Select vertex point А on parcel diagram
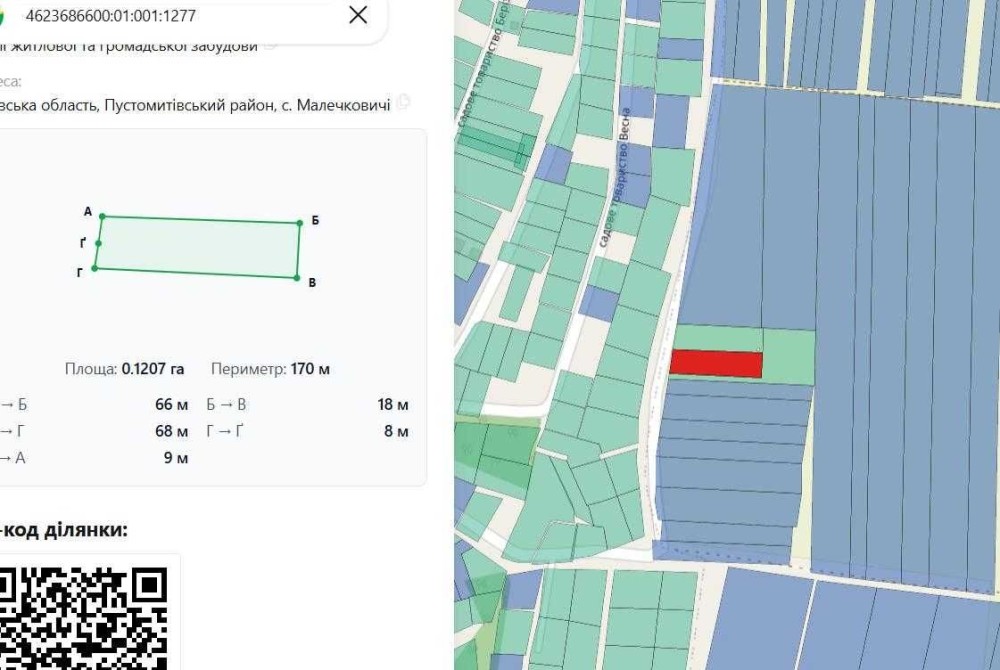The height and width of the screenshot is (670, 1000). pyautogui.click(x=102, y=217)
